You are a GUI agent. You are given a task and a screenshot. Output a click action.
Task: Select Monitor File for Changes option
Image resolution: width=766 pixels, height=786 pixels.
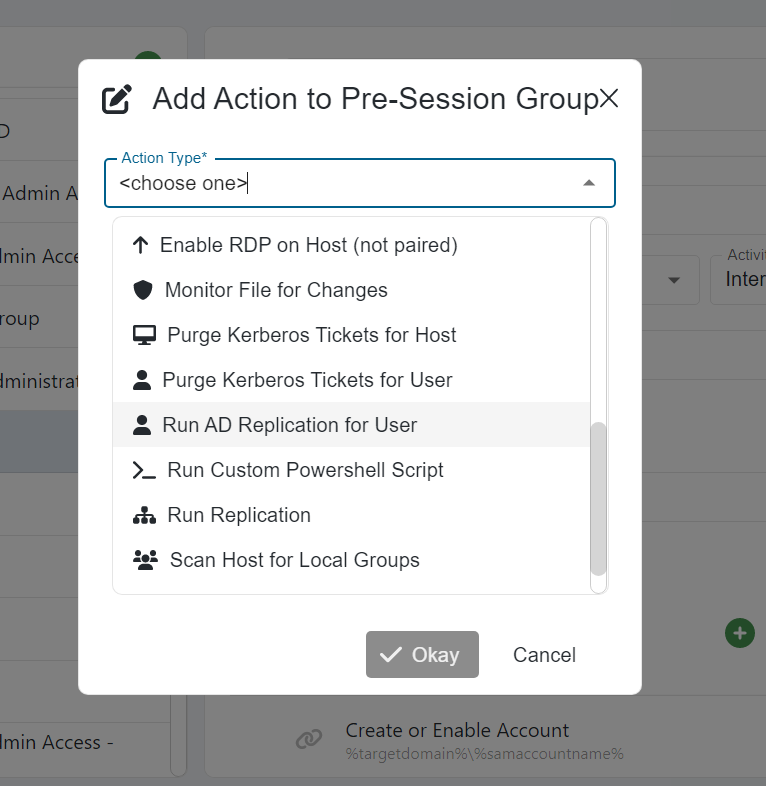[x=276, y=290]
